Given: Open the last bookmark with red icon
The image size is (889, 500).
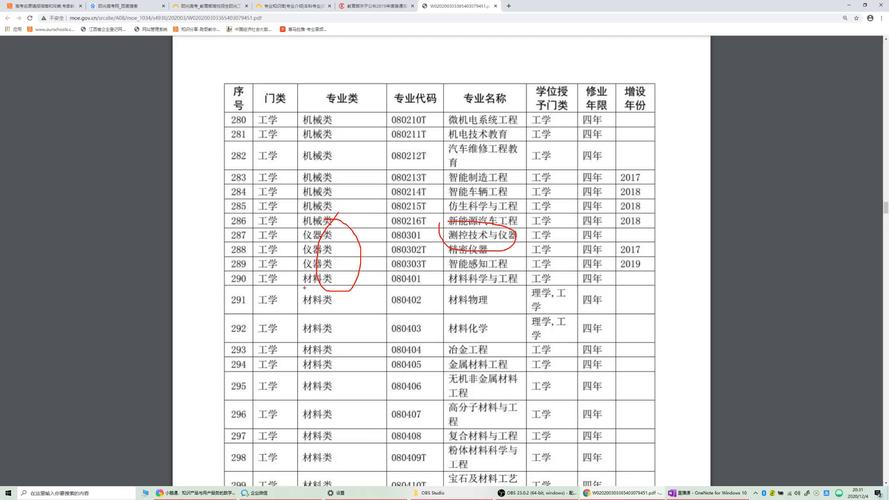Looking at the screenshot, I should click(303, 29).
